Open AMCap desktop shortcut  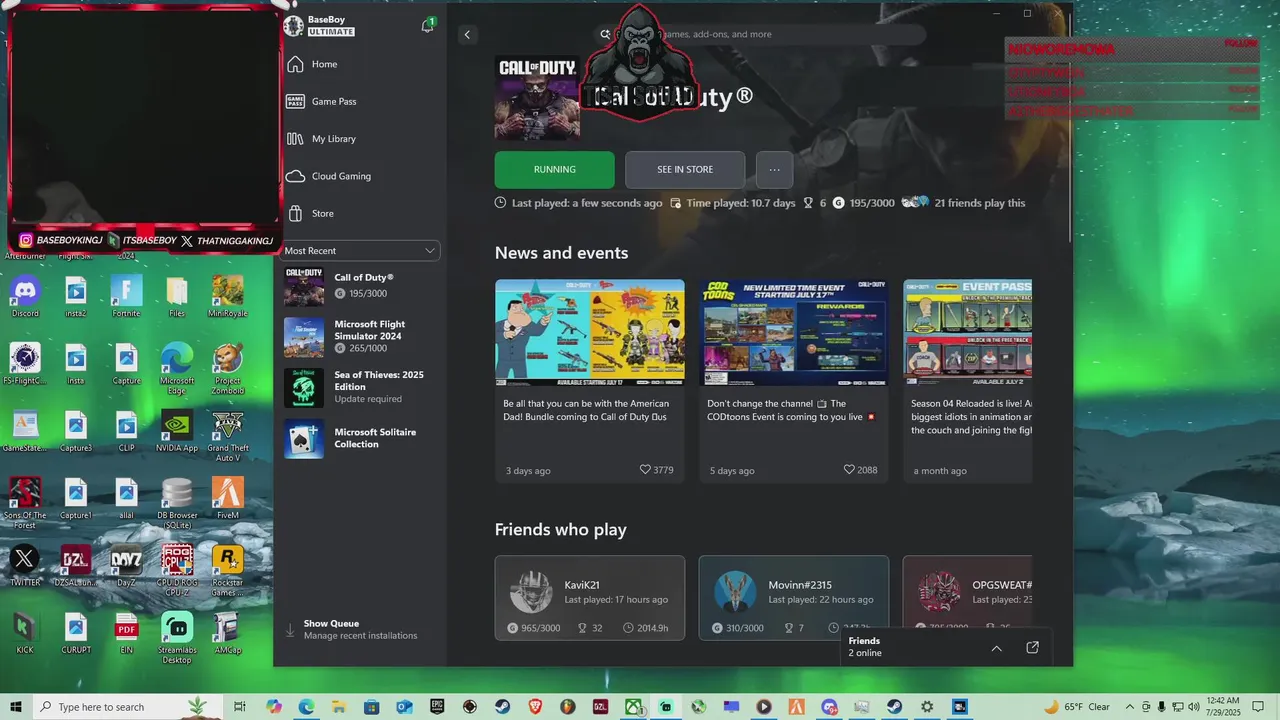coord(227,632)
